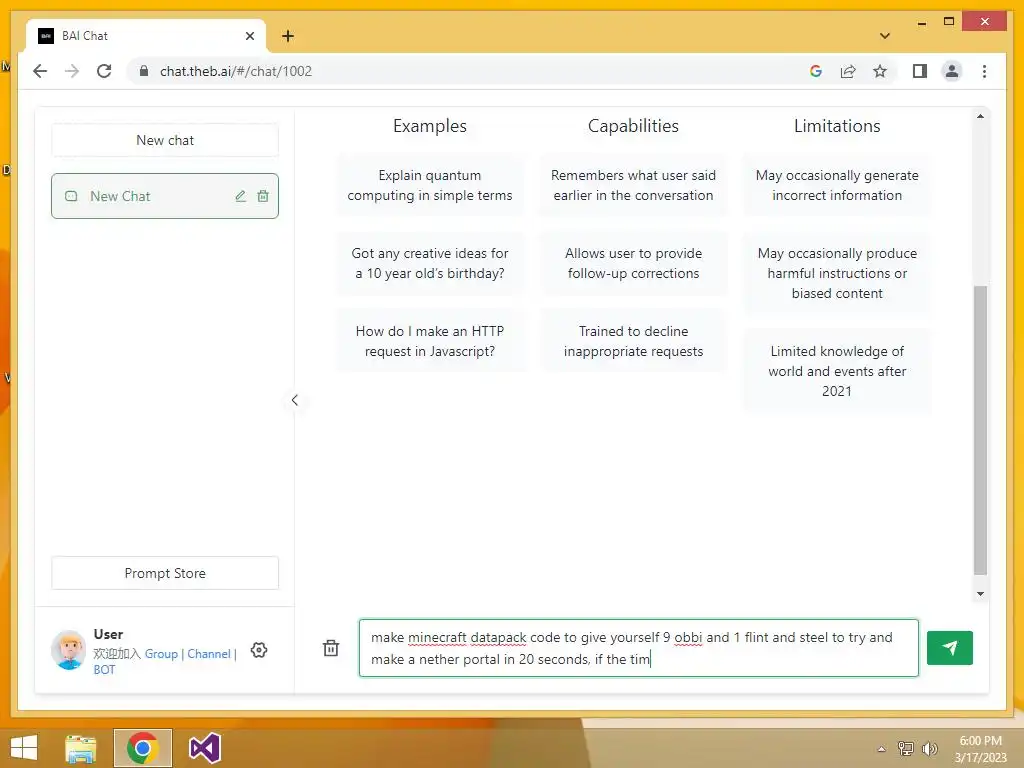The image size is (1024, 768).
Task: Click the May occasionally generate incorrect information card
Action: pos(837,185)
